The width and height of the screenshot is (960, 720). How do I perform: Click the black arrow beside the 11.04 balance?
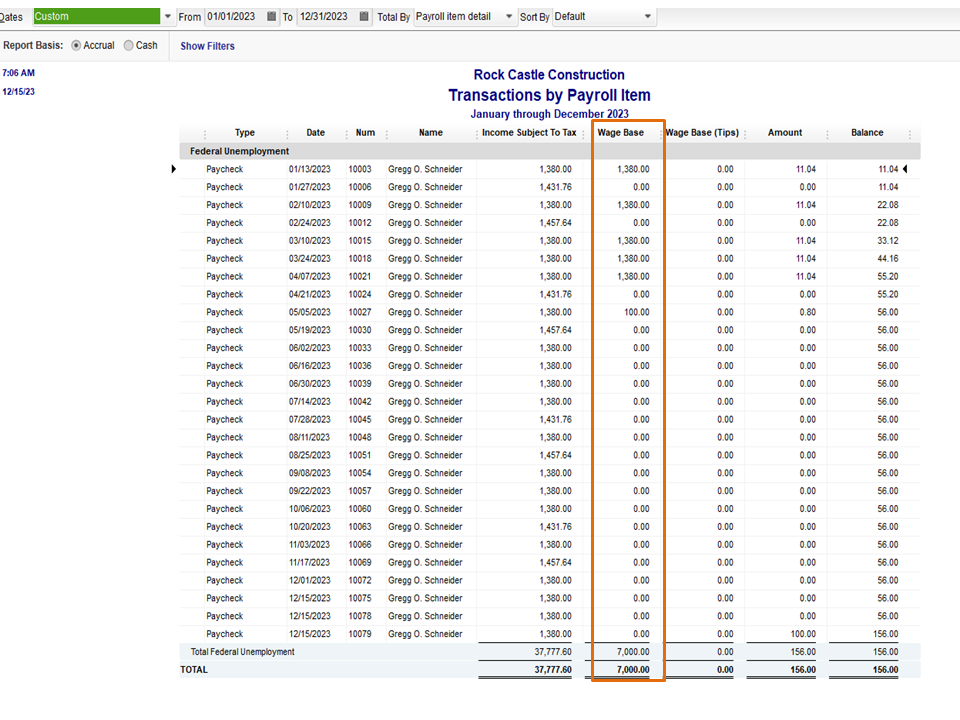(x=907, y=169)
